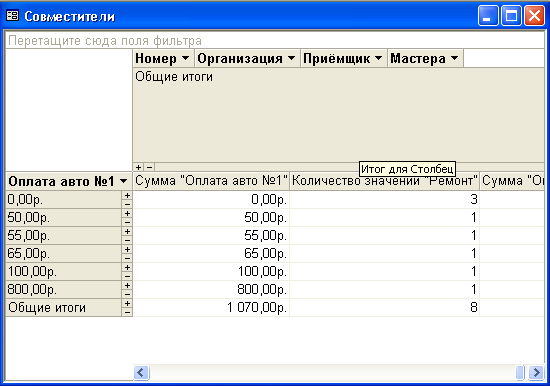
Task: Collapse the 0,00р. row with minus
Action: point(127,204)
